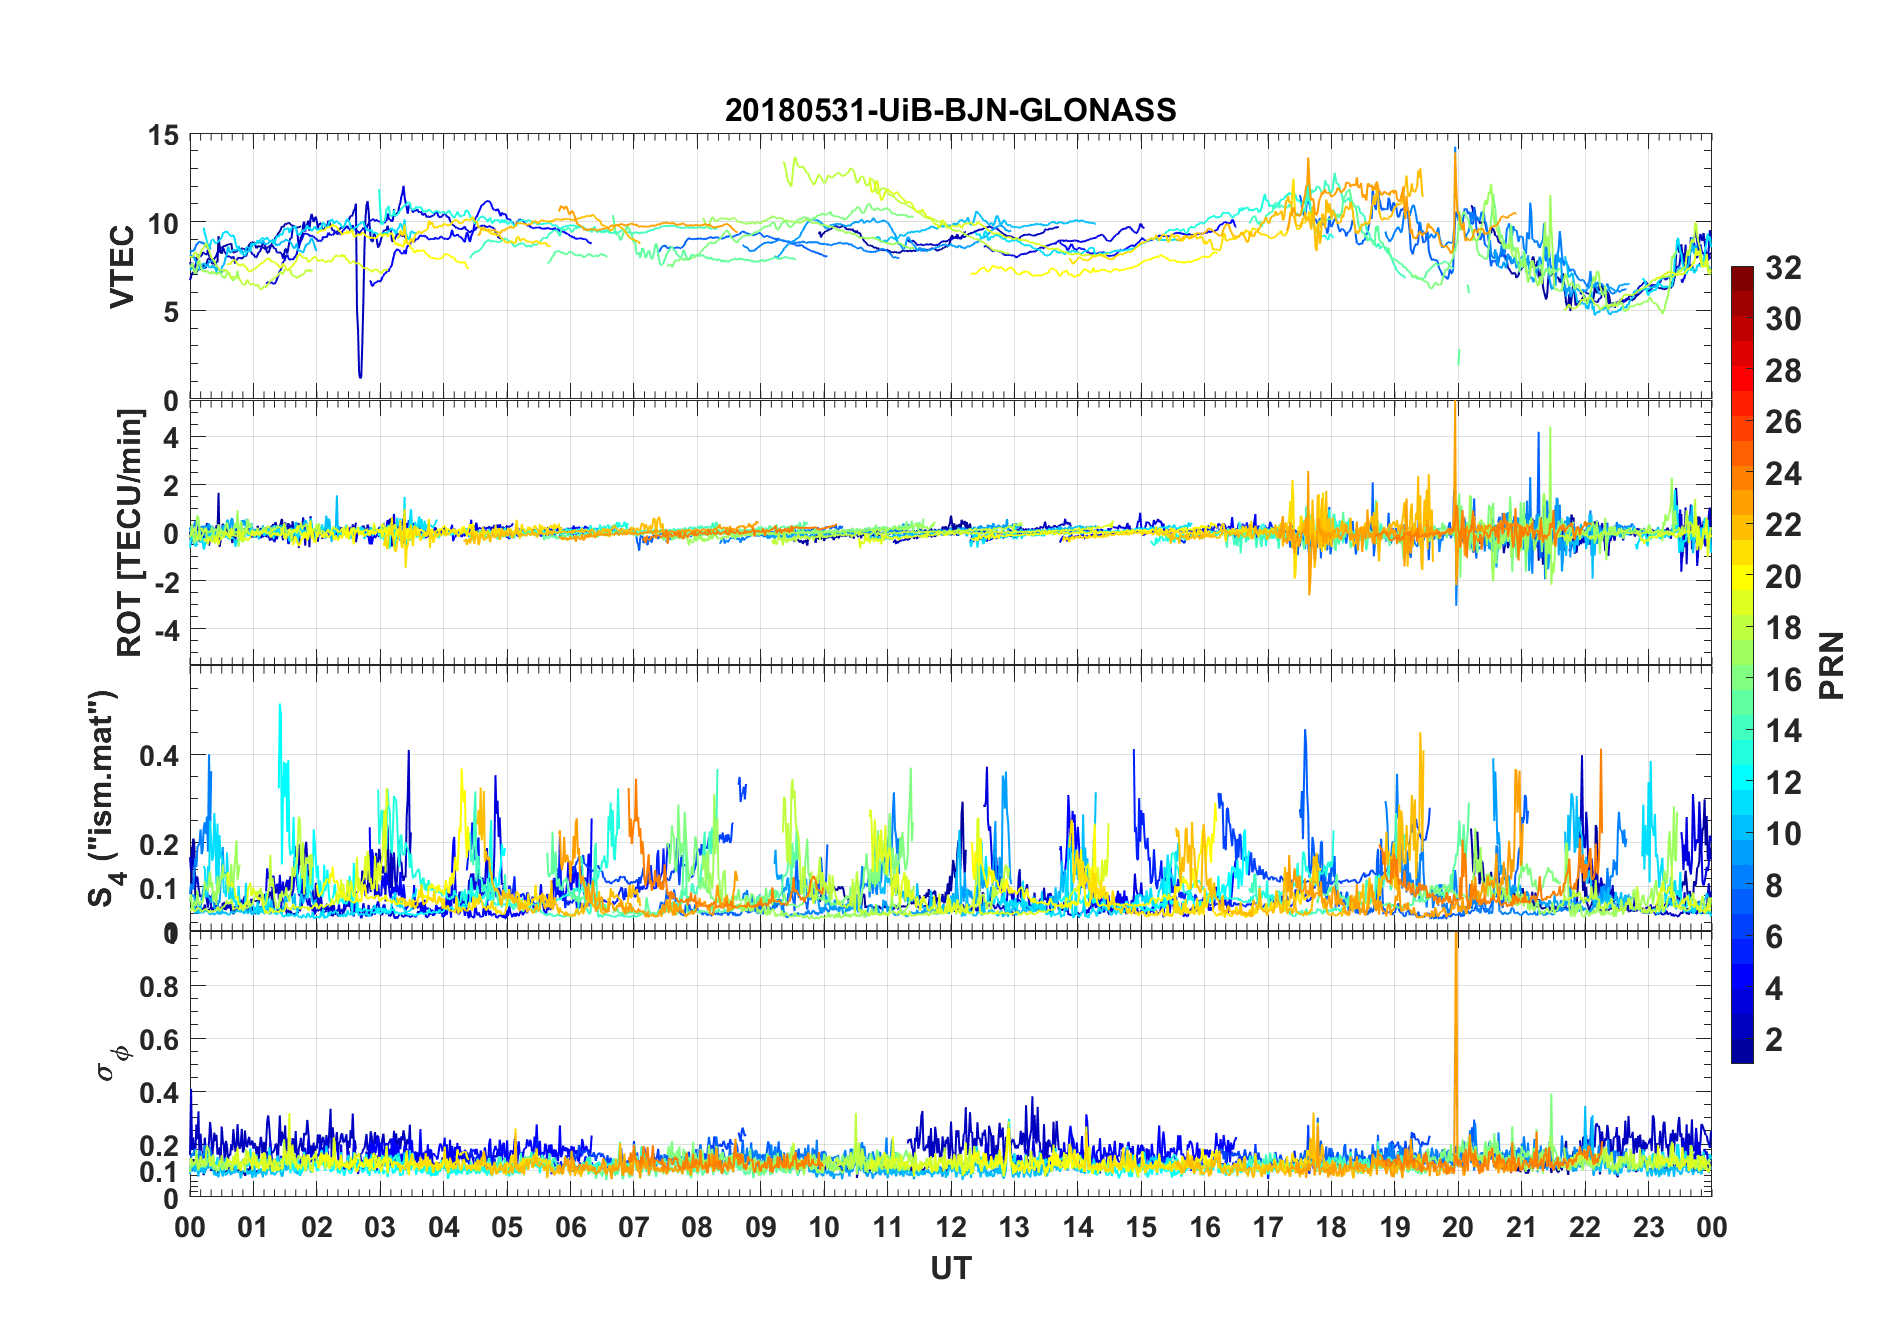Select colorbar tick label 32
This screenshot has width=1902, height=1330.
(x=1783, y=267)
